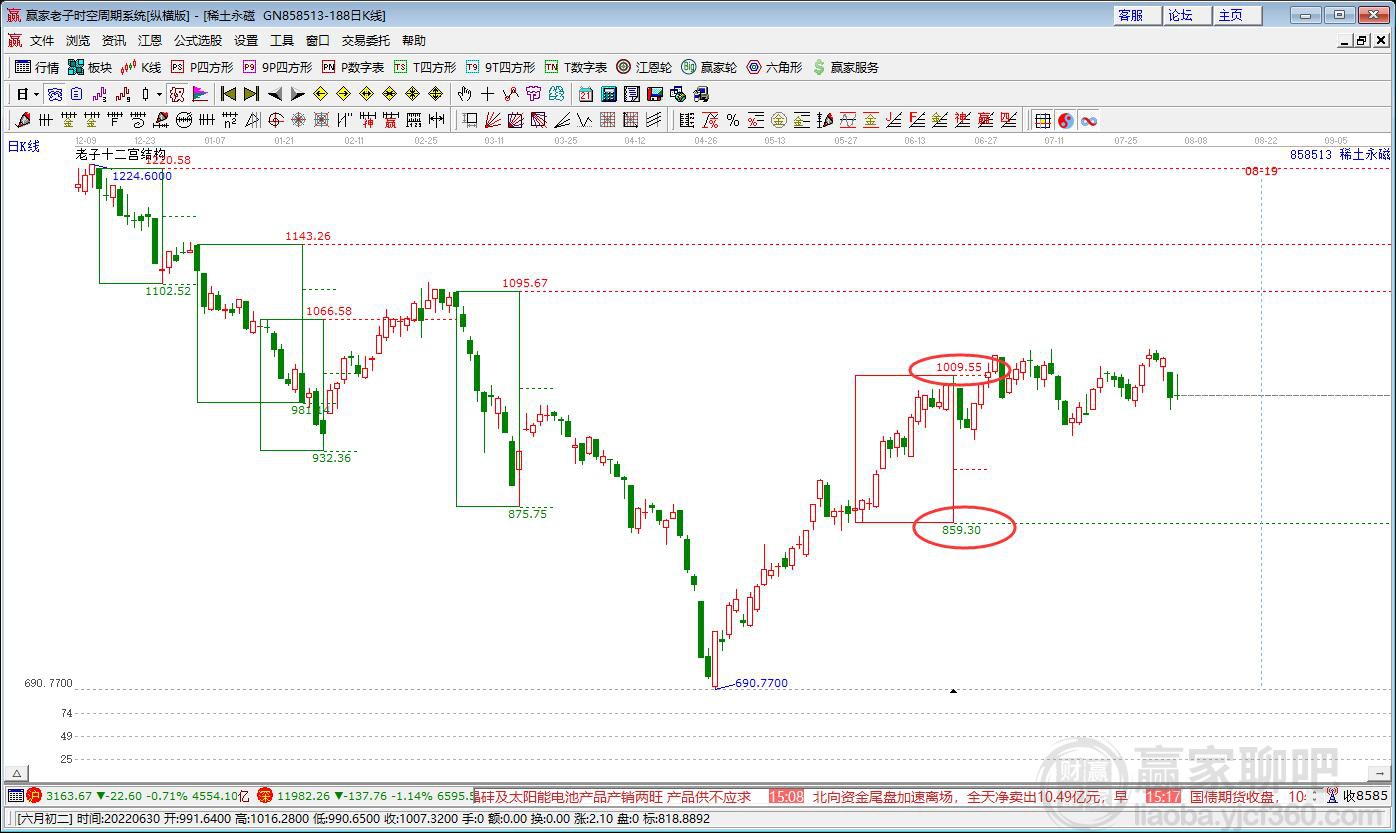The height and width of the screenshot is (833, 1396).
Task: Click the 15:08 news ticker timestamp
Action: click(787, 797)
